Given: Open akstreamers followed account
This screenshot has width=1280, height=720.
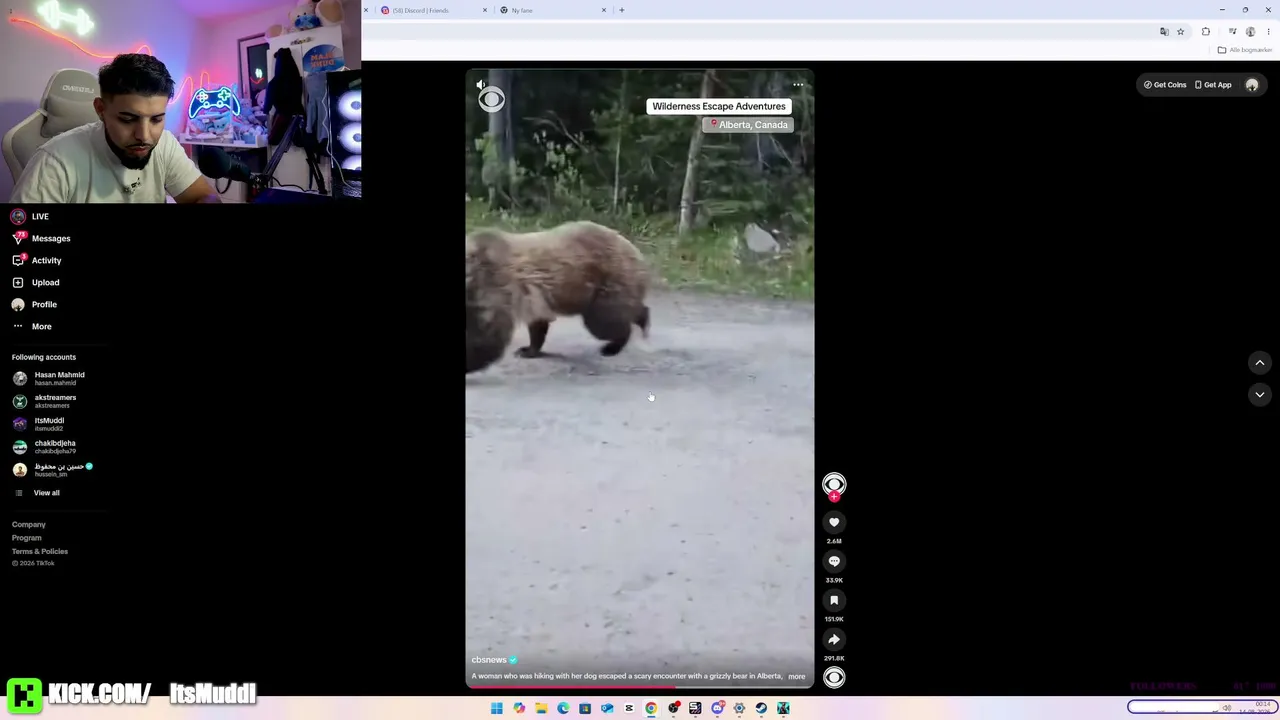Looking at the screenshot, I should (x=45, y=401).
